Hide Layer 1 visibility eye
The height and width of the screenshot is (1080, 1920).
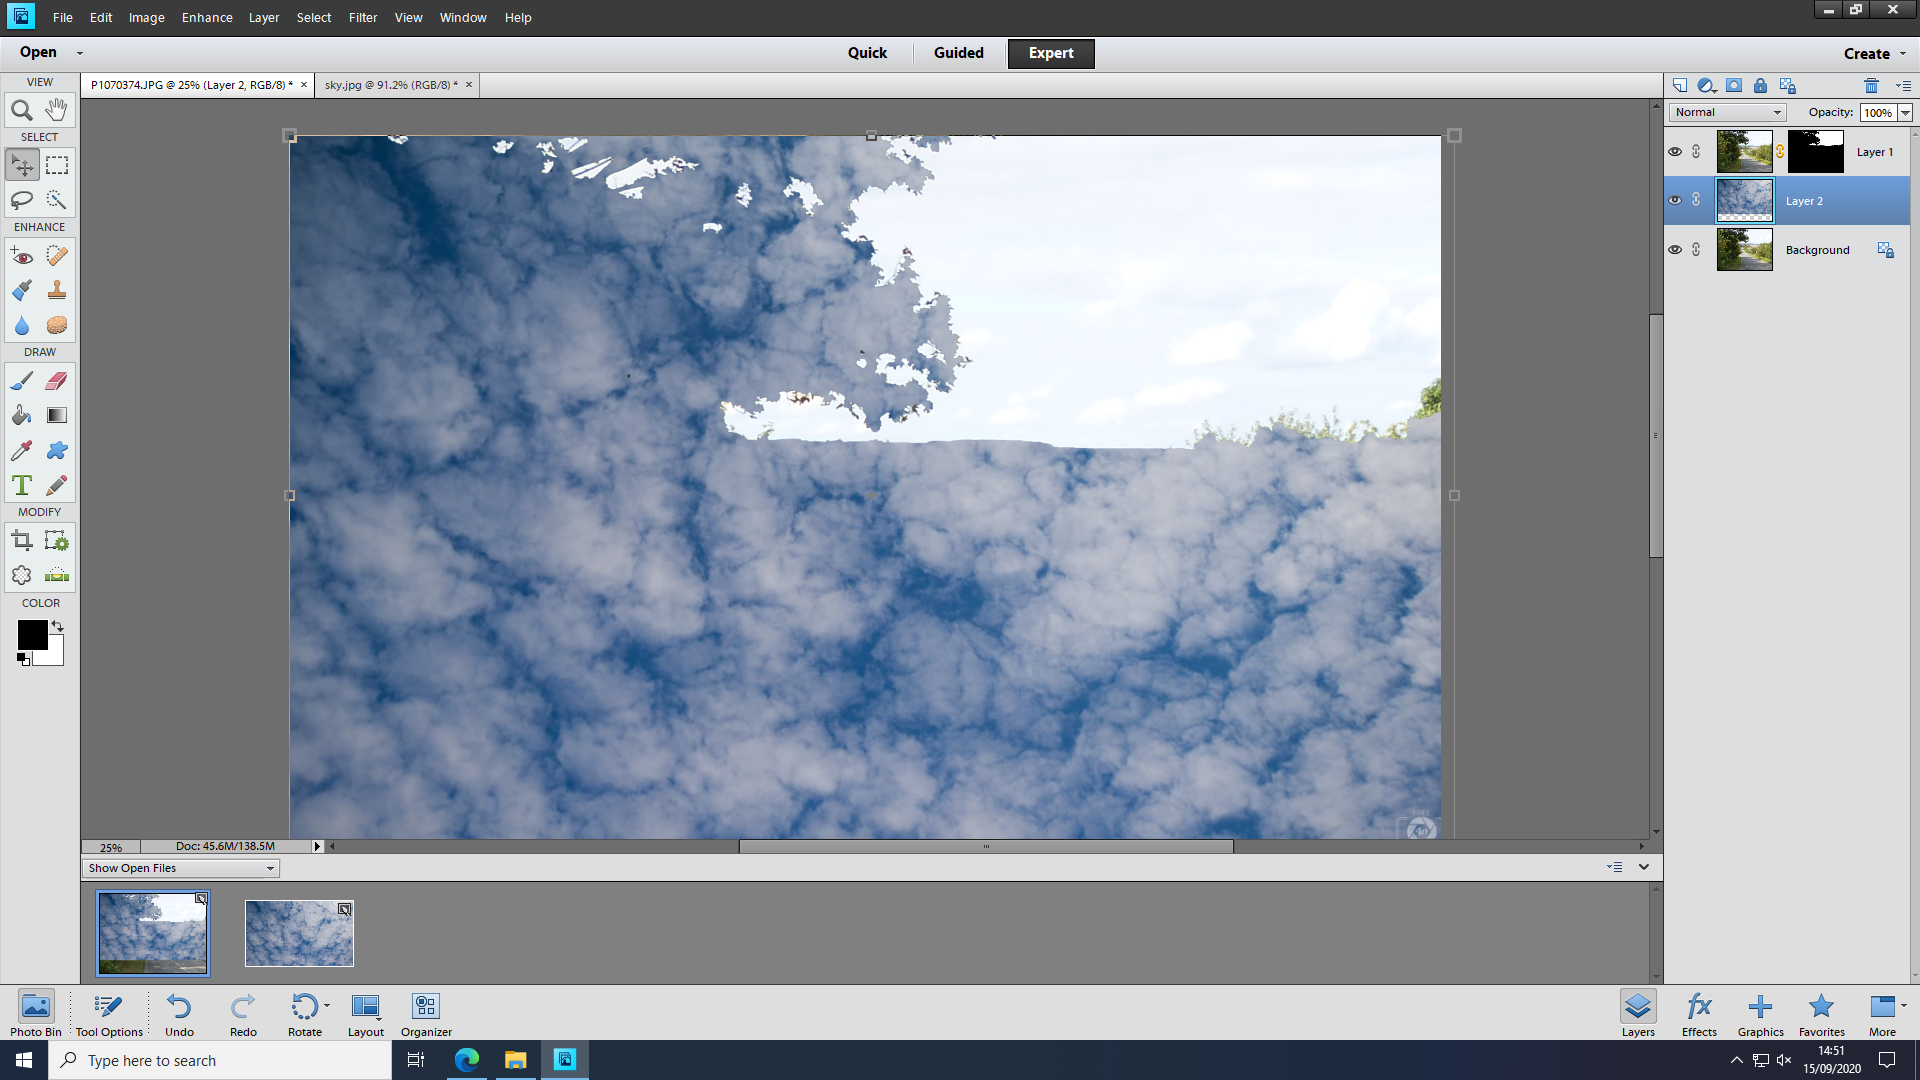pyautogui.click(x=1675, y=152)
